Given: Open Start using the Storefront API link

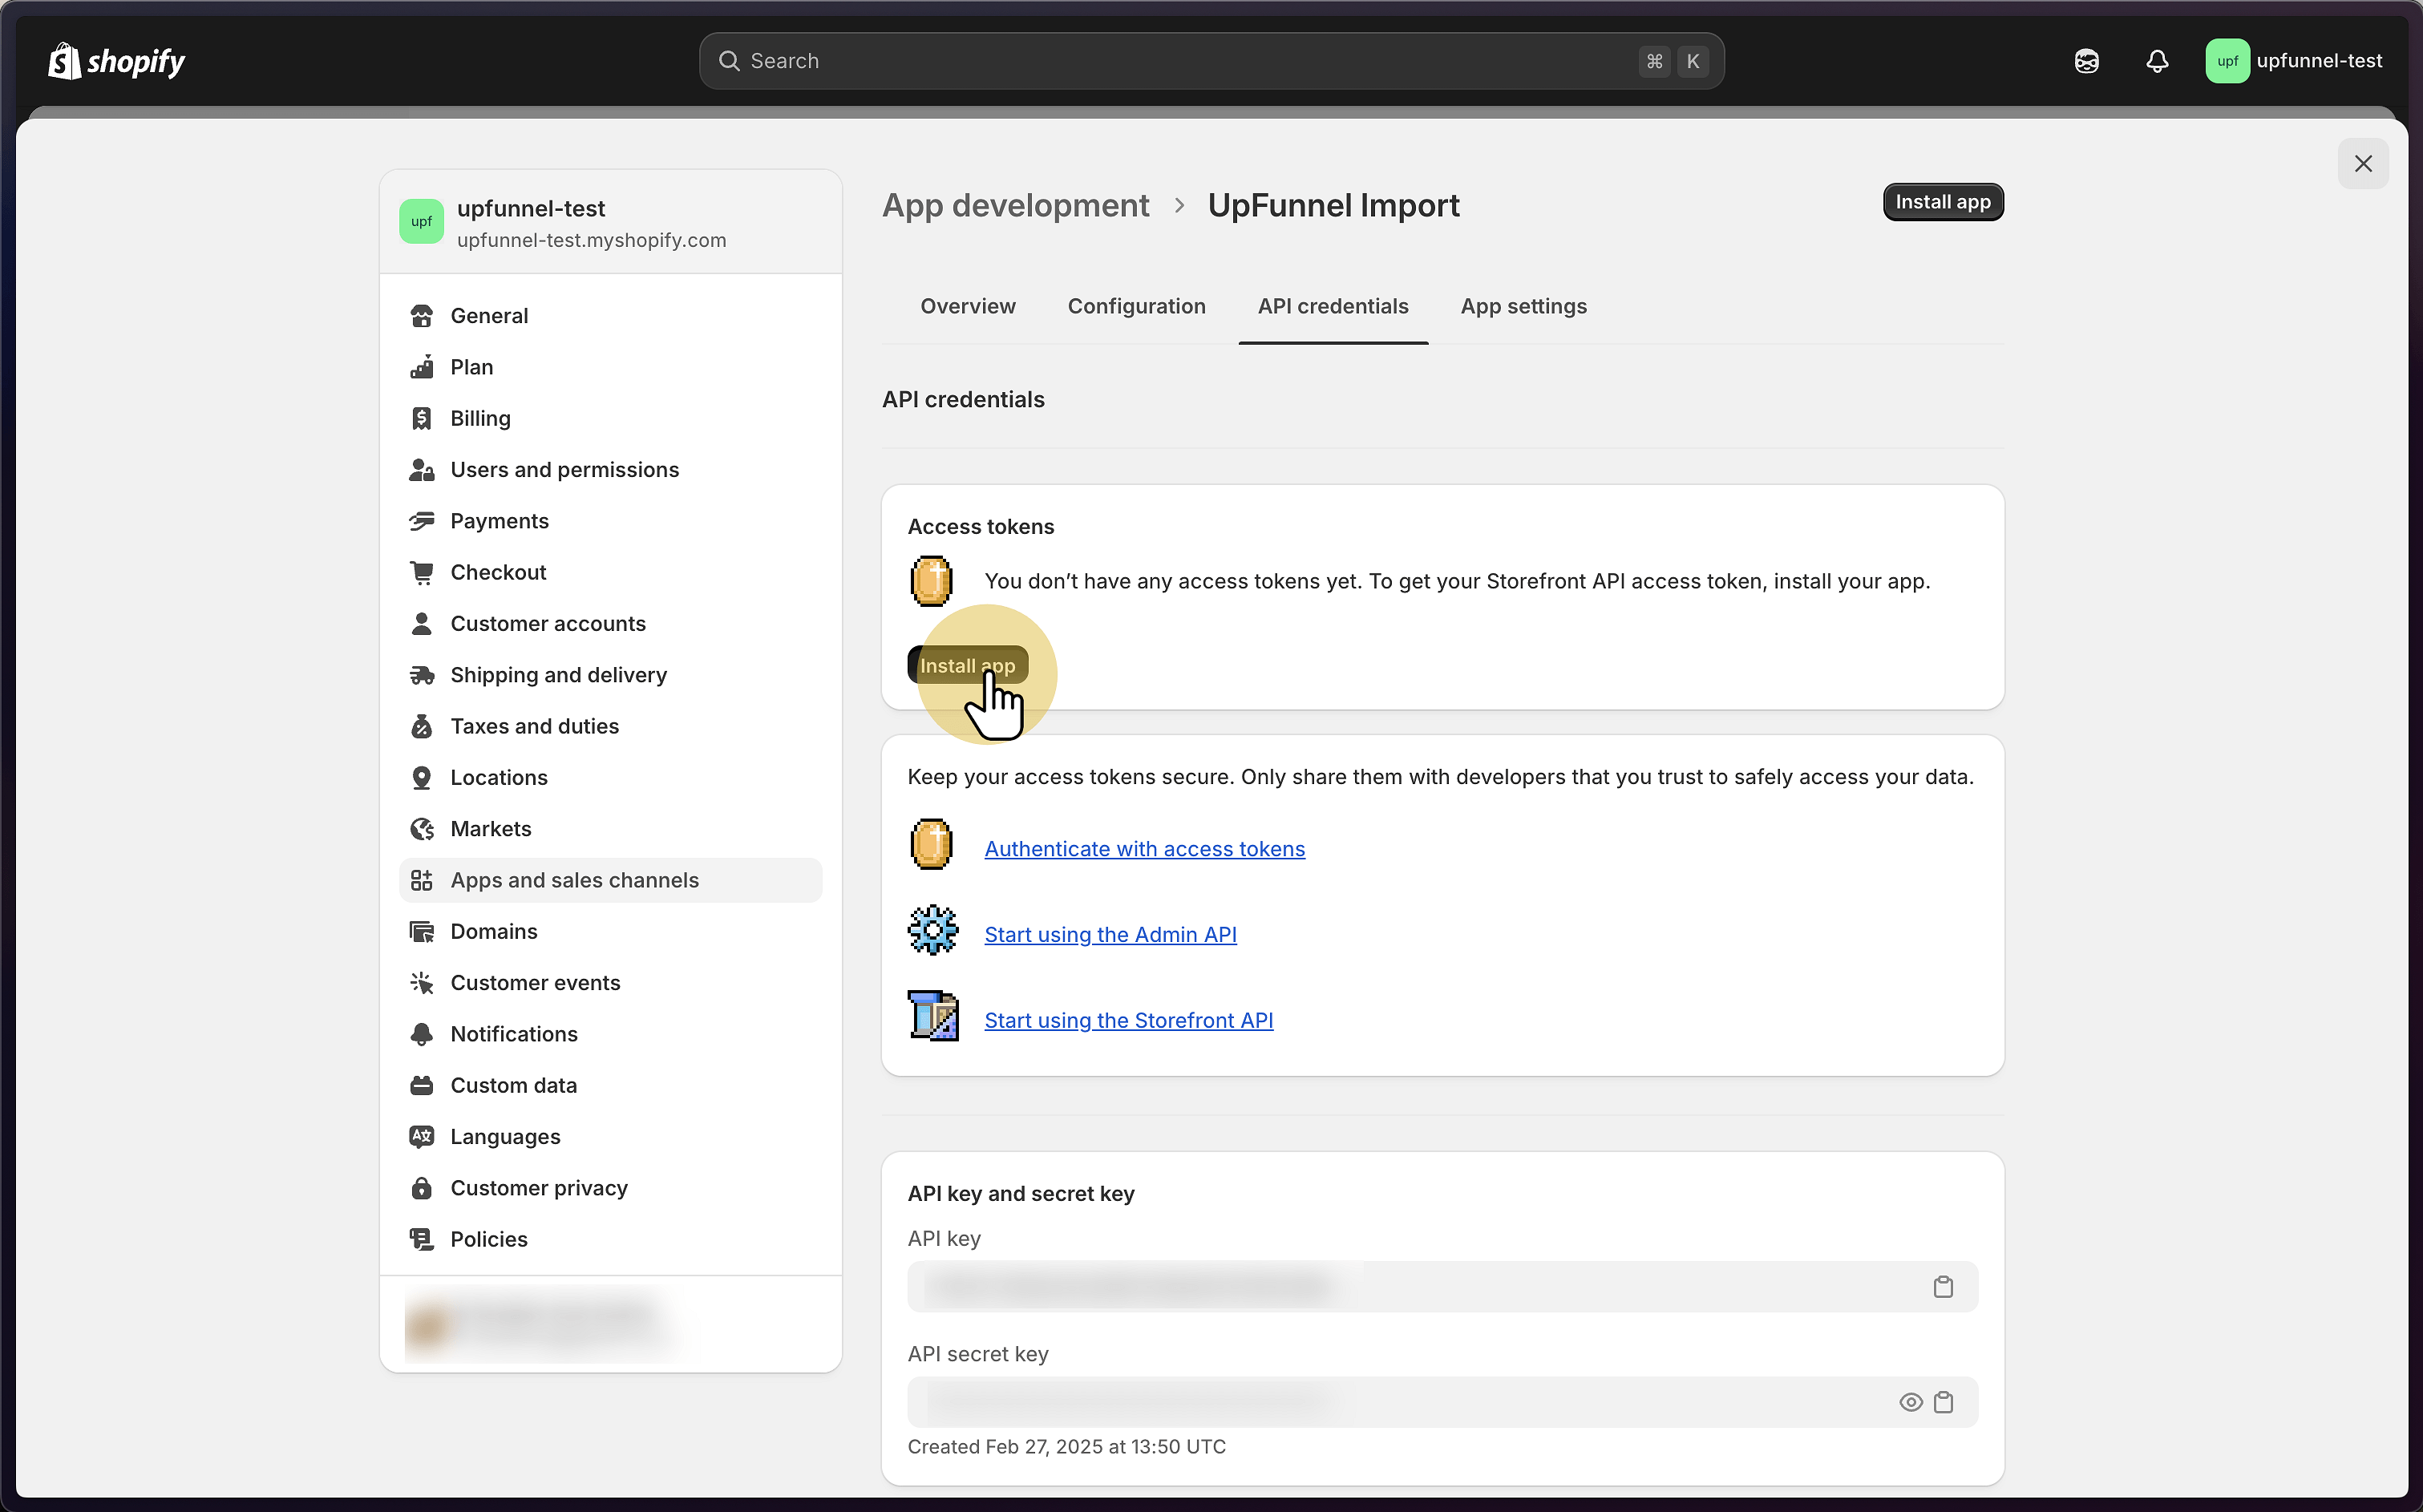Looking at the screenshot, I should 1128,1020.
